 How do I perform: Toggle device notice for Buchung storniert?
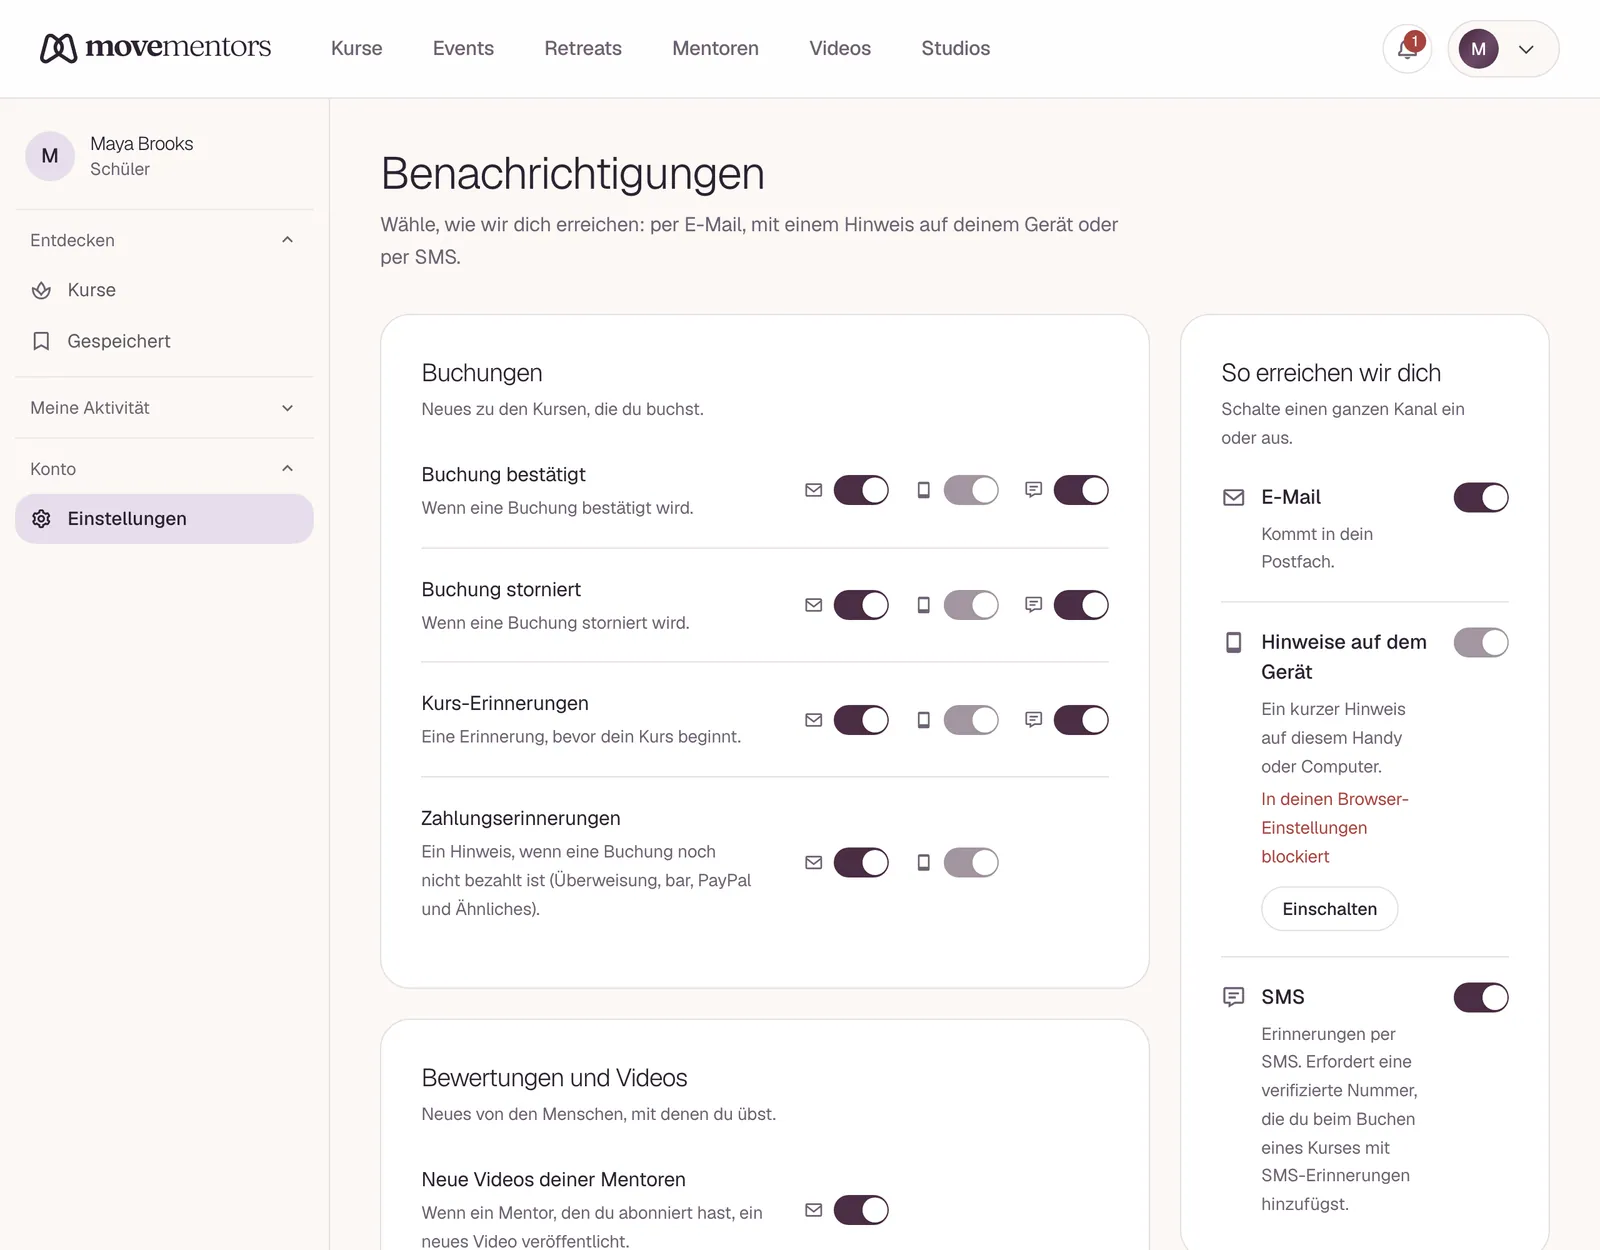point(971,605)
